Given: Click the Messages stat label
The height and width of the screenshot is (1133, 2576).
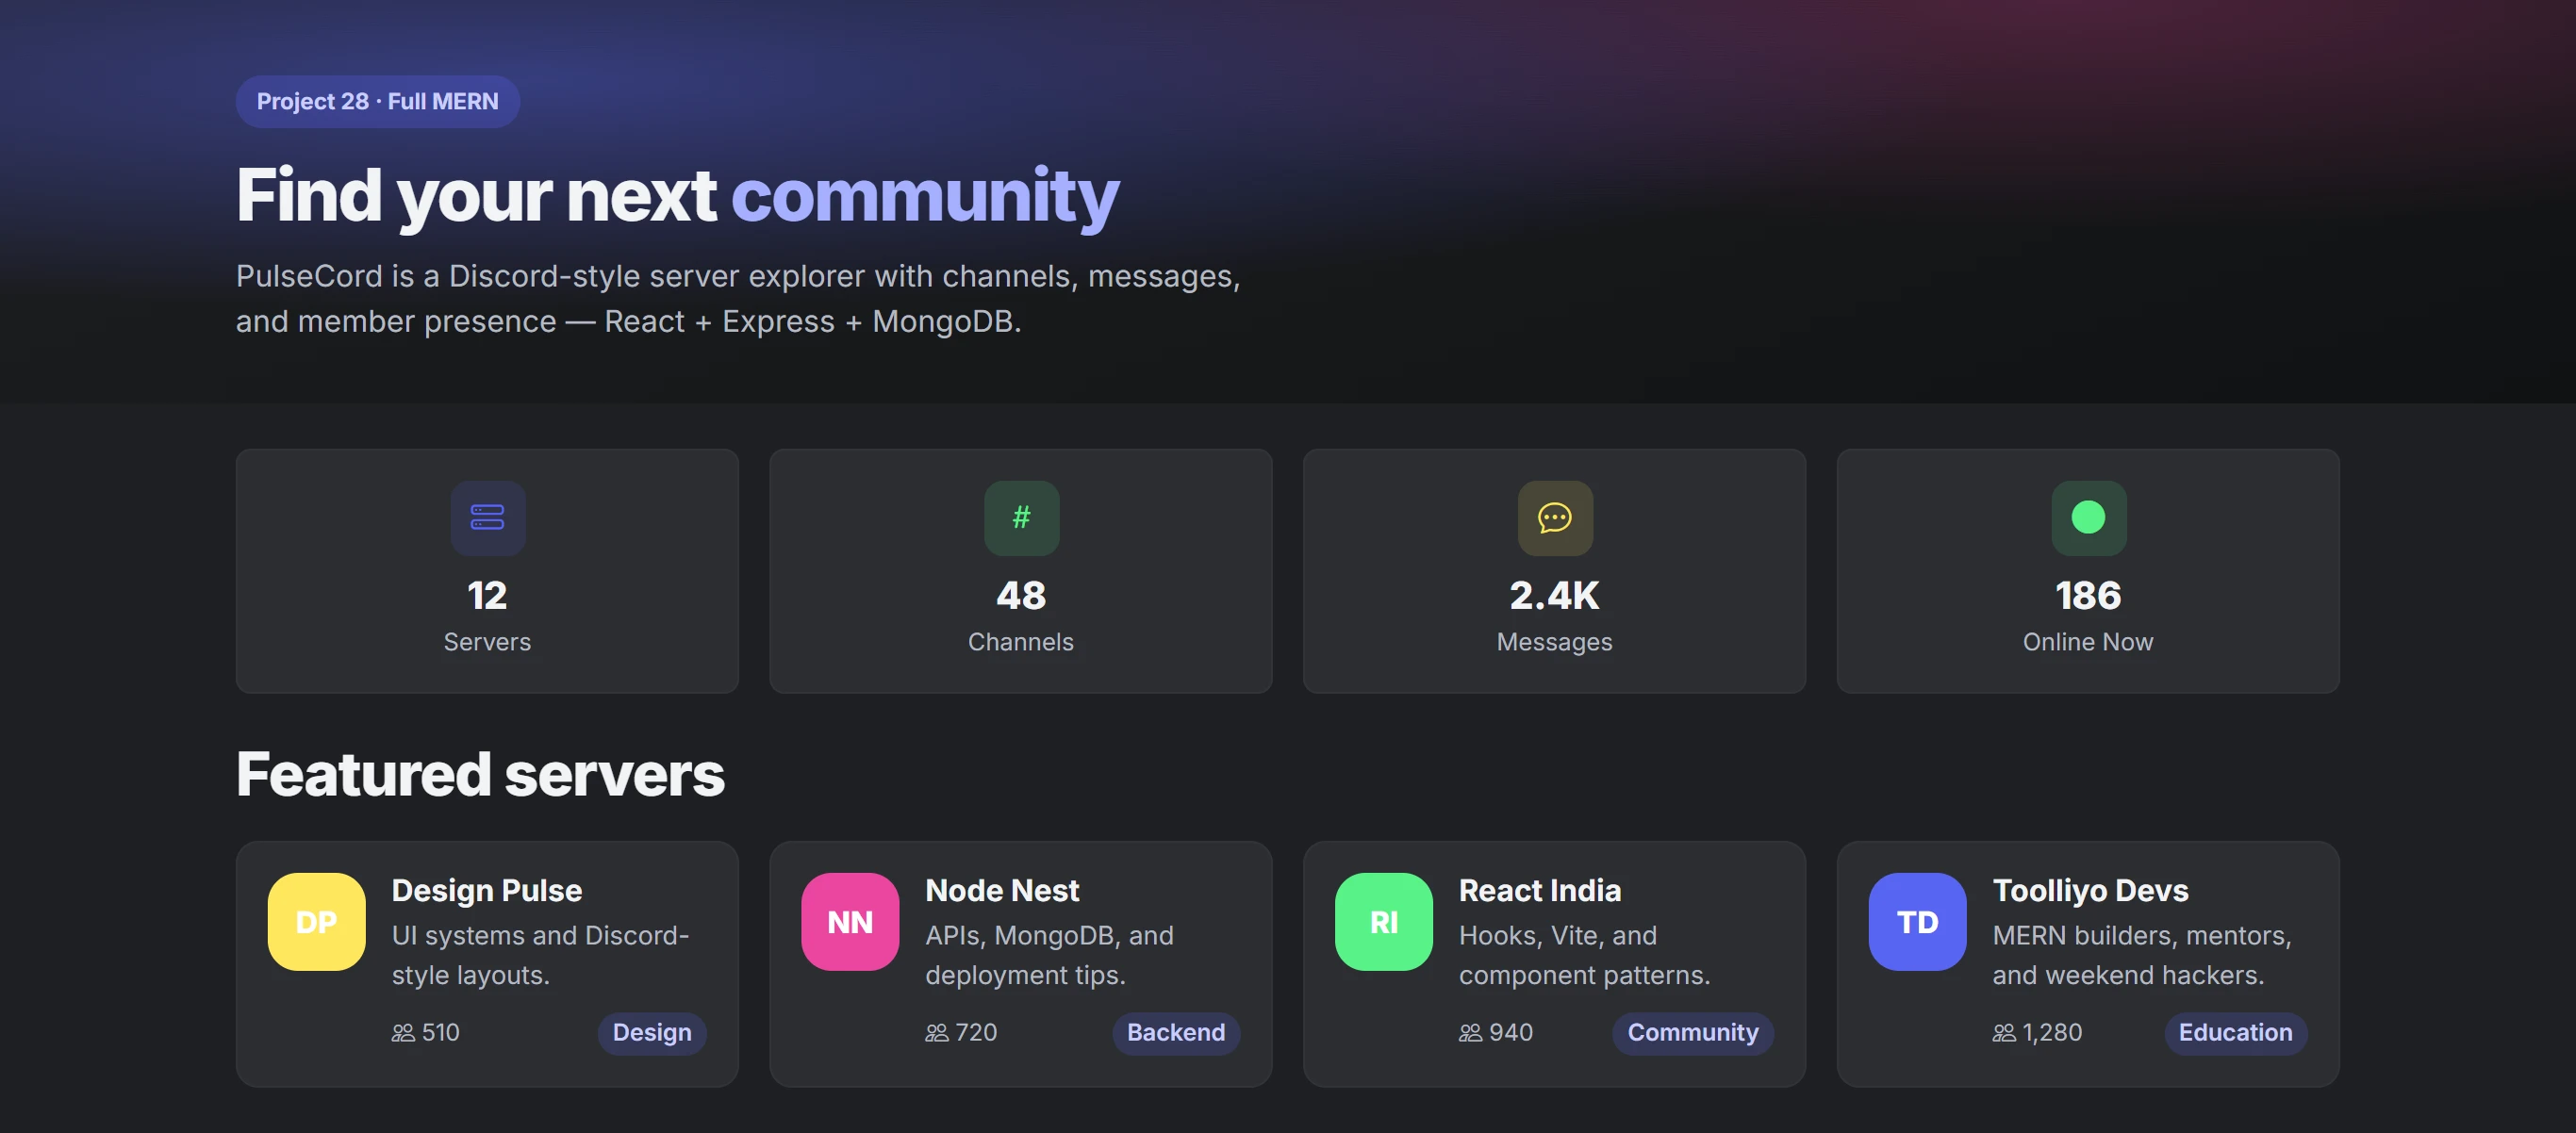Looking at the screenshot, I should tap(1555, 642).
